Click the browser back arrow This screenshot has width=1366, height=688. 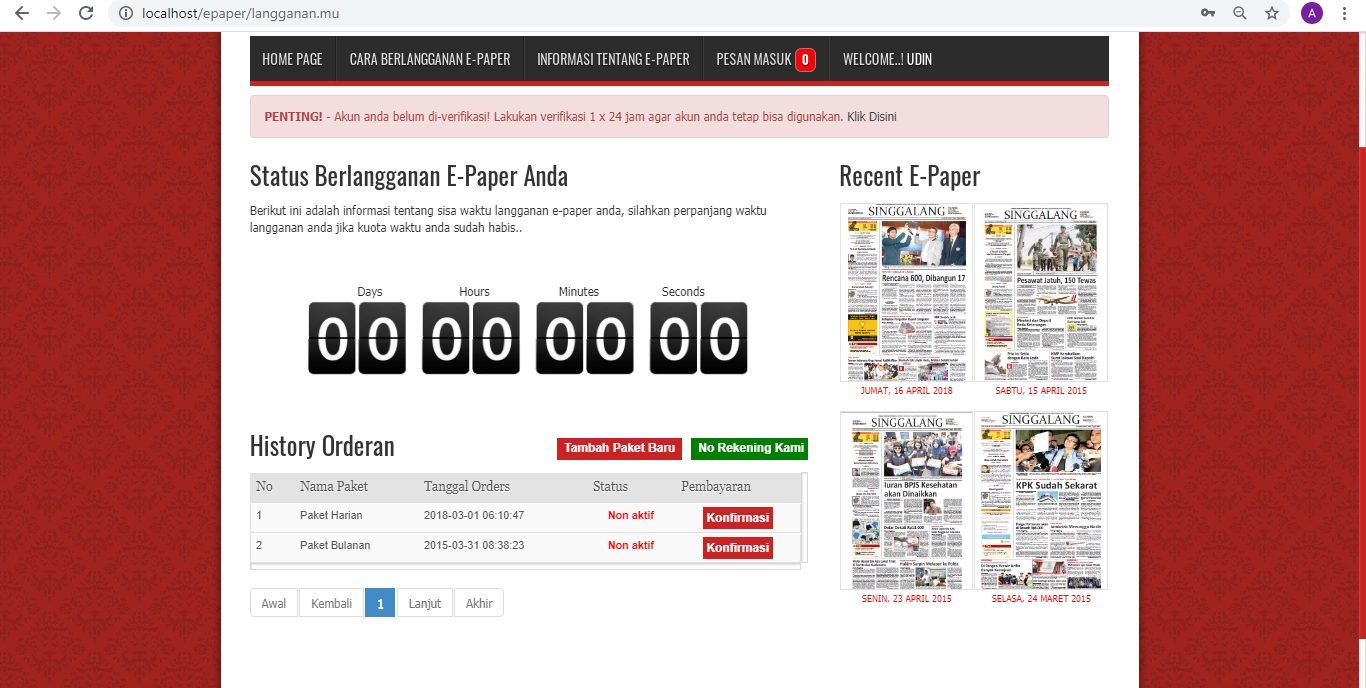tap(22, 13)
